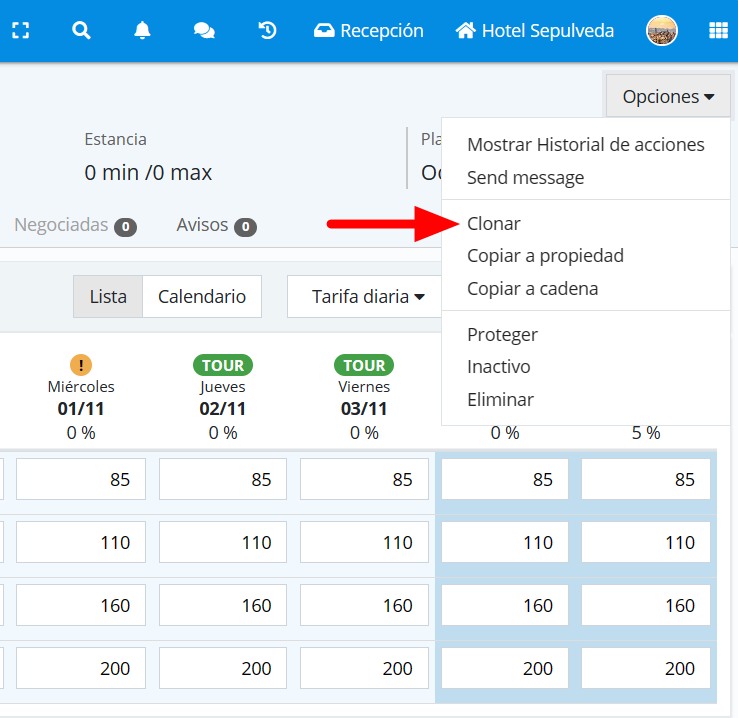This screenshot has height=718, width=738.
Task: Click the user avatar picture
Action: click(662, 31)
